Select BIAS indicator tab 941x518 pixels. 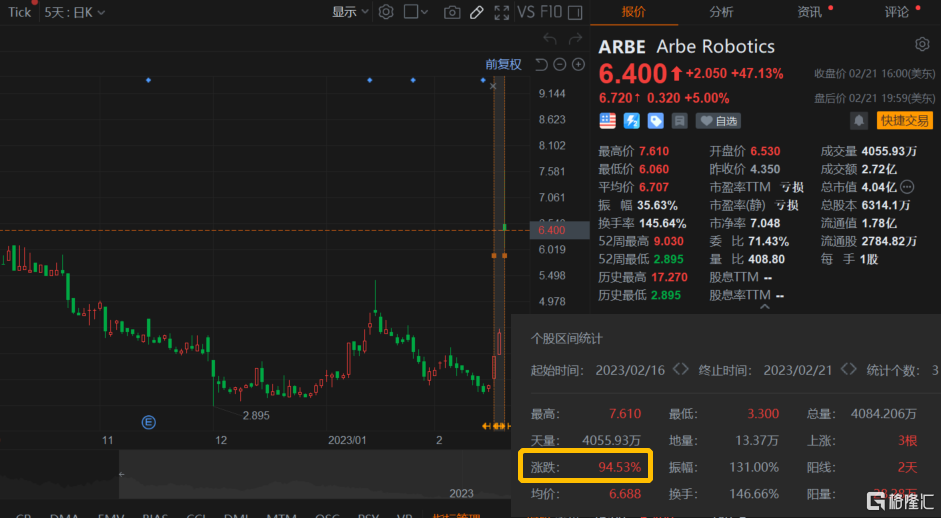[155, 515]
